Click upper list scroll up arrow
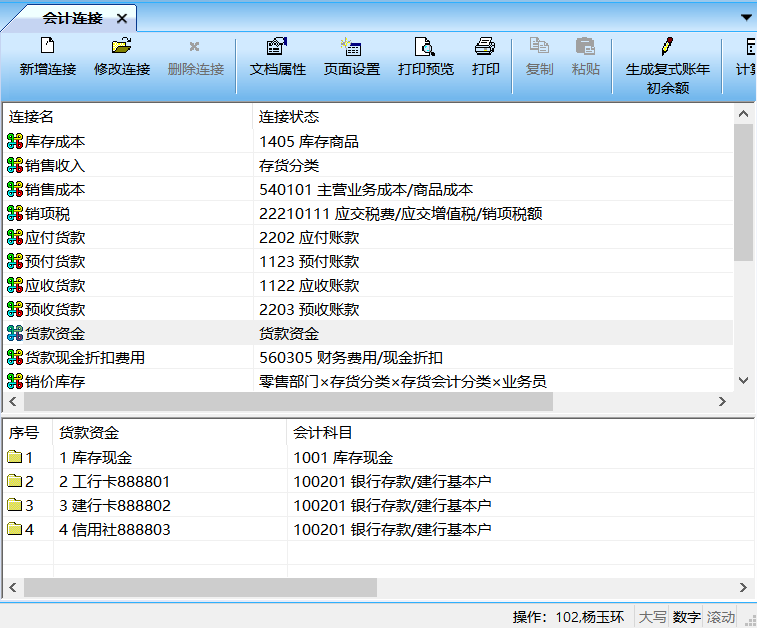Image resolution: width=757 pixels, height=628 pixels. click(743, 114)
